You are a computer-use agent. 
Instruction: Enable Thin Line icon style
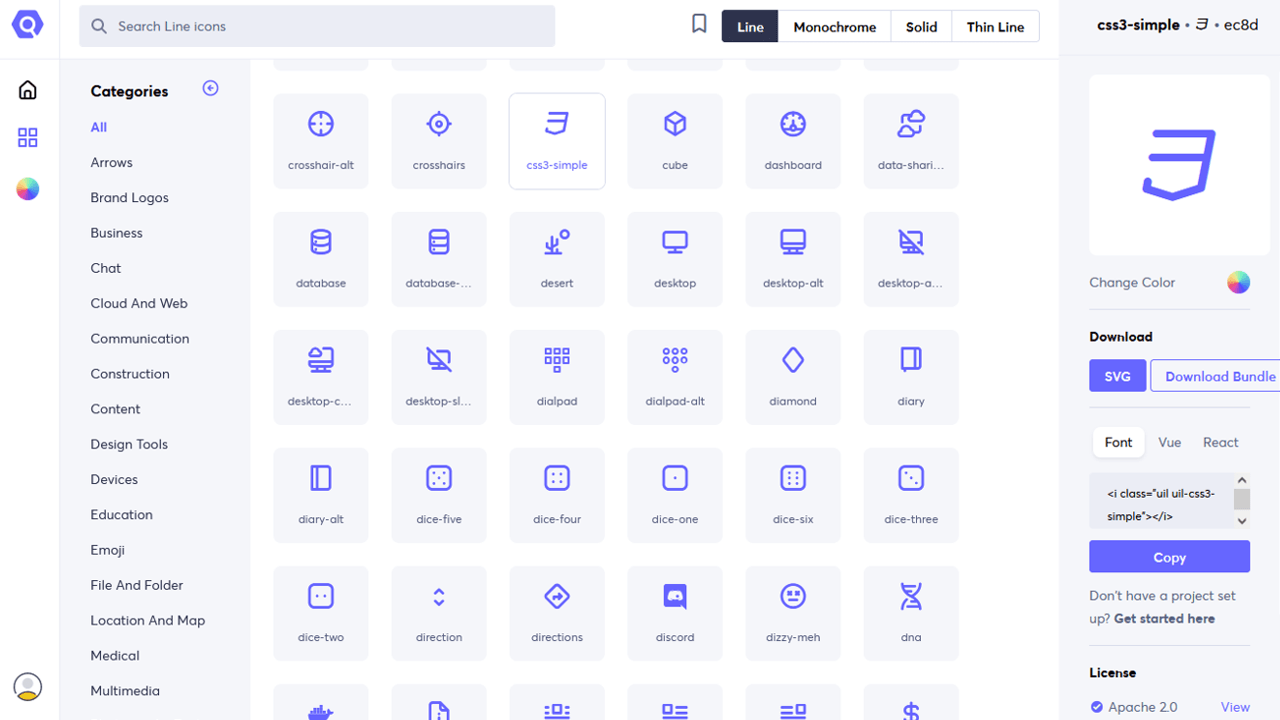point(995,27)
